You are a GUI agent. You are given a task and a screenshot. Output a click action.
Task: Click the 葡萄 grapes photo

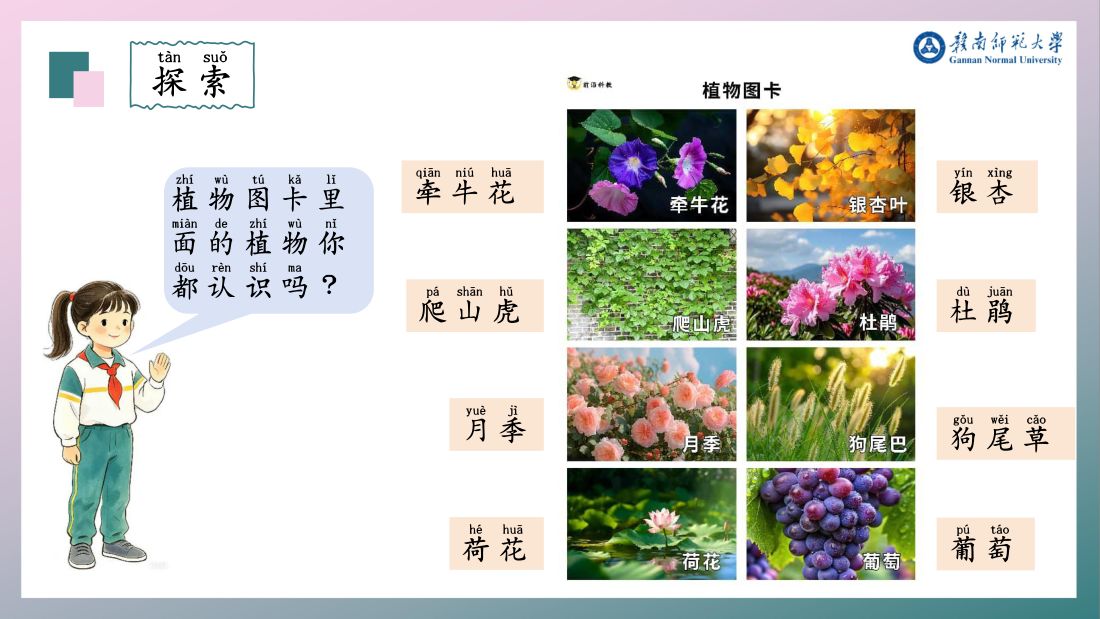(831, 524)
